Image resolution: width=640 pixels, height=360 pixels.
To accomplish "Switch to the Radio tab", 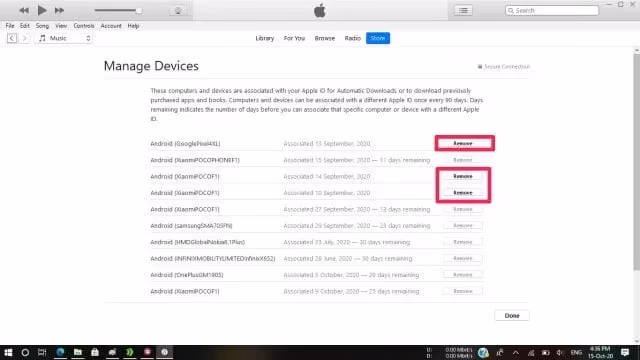I will [x=353, y=38].
